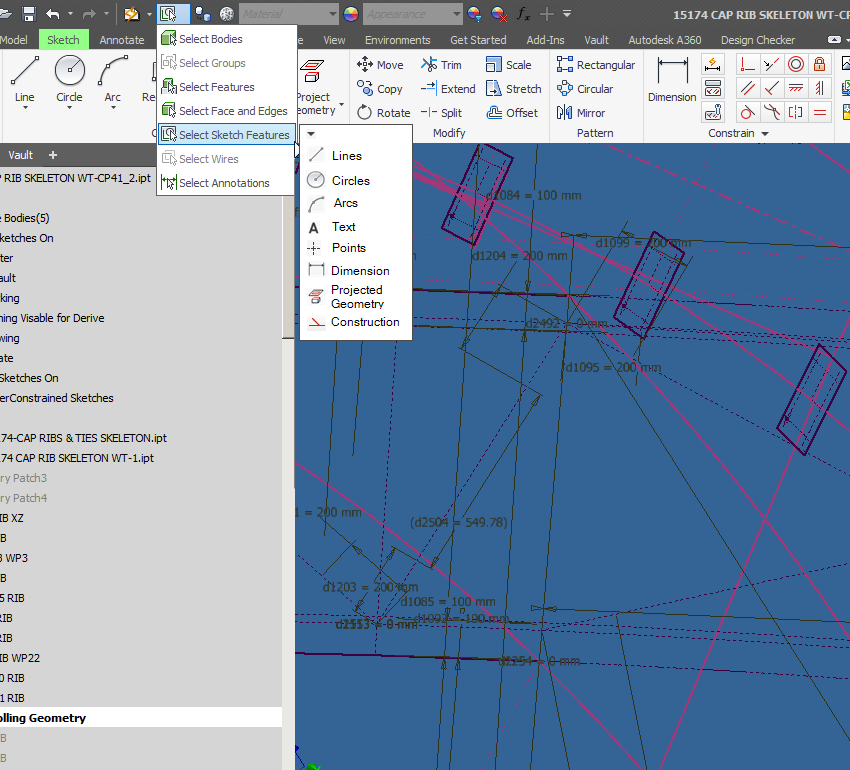Image resolution: width=850 pixels, height=770 pixels.
Task: Click the Dimension constraint tool
Action: pyautogui.click(x=672, y=79)
